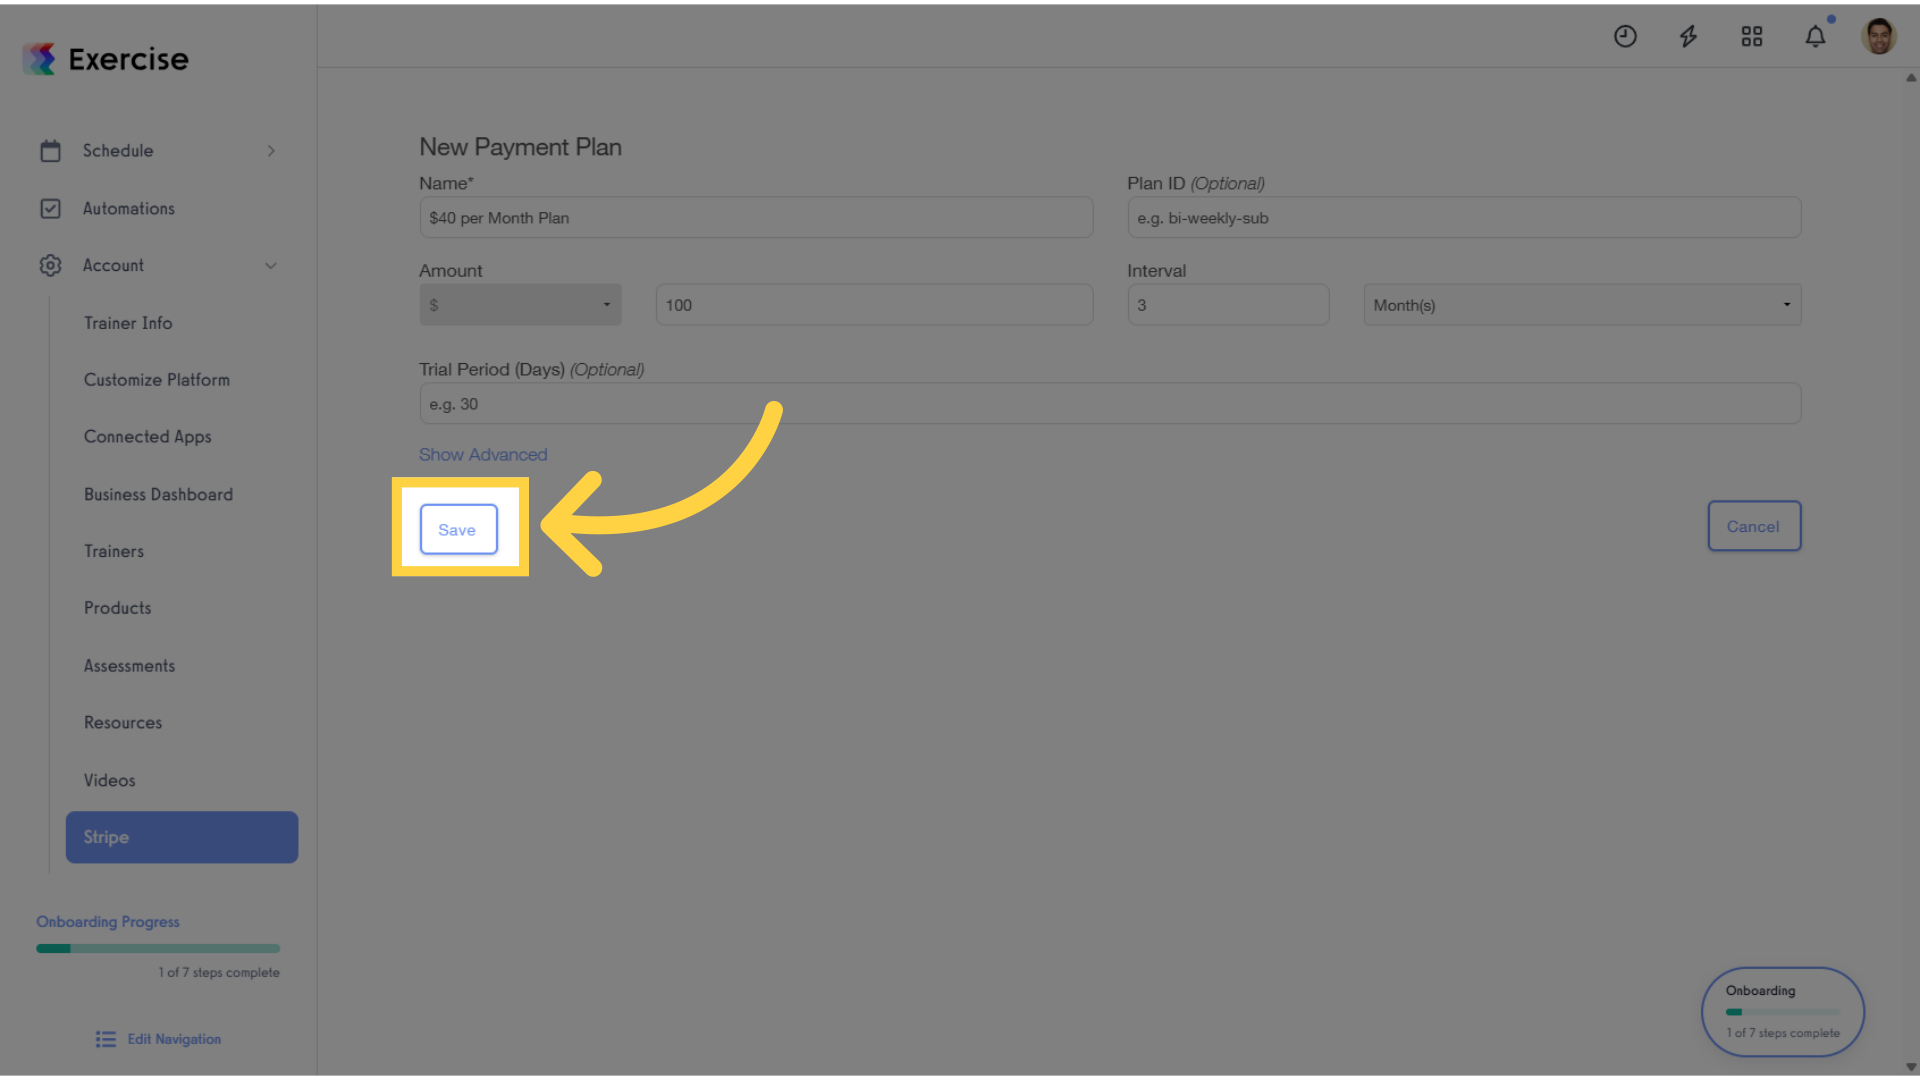
Task: Click the Account gear icon
Action: pyautogui.click(x=50, y=265)
